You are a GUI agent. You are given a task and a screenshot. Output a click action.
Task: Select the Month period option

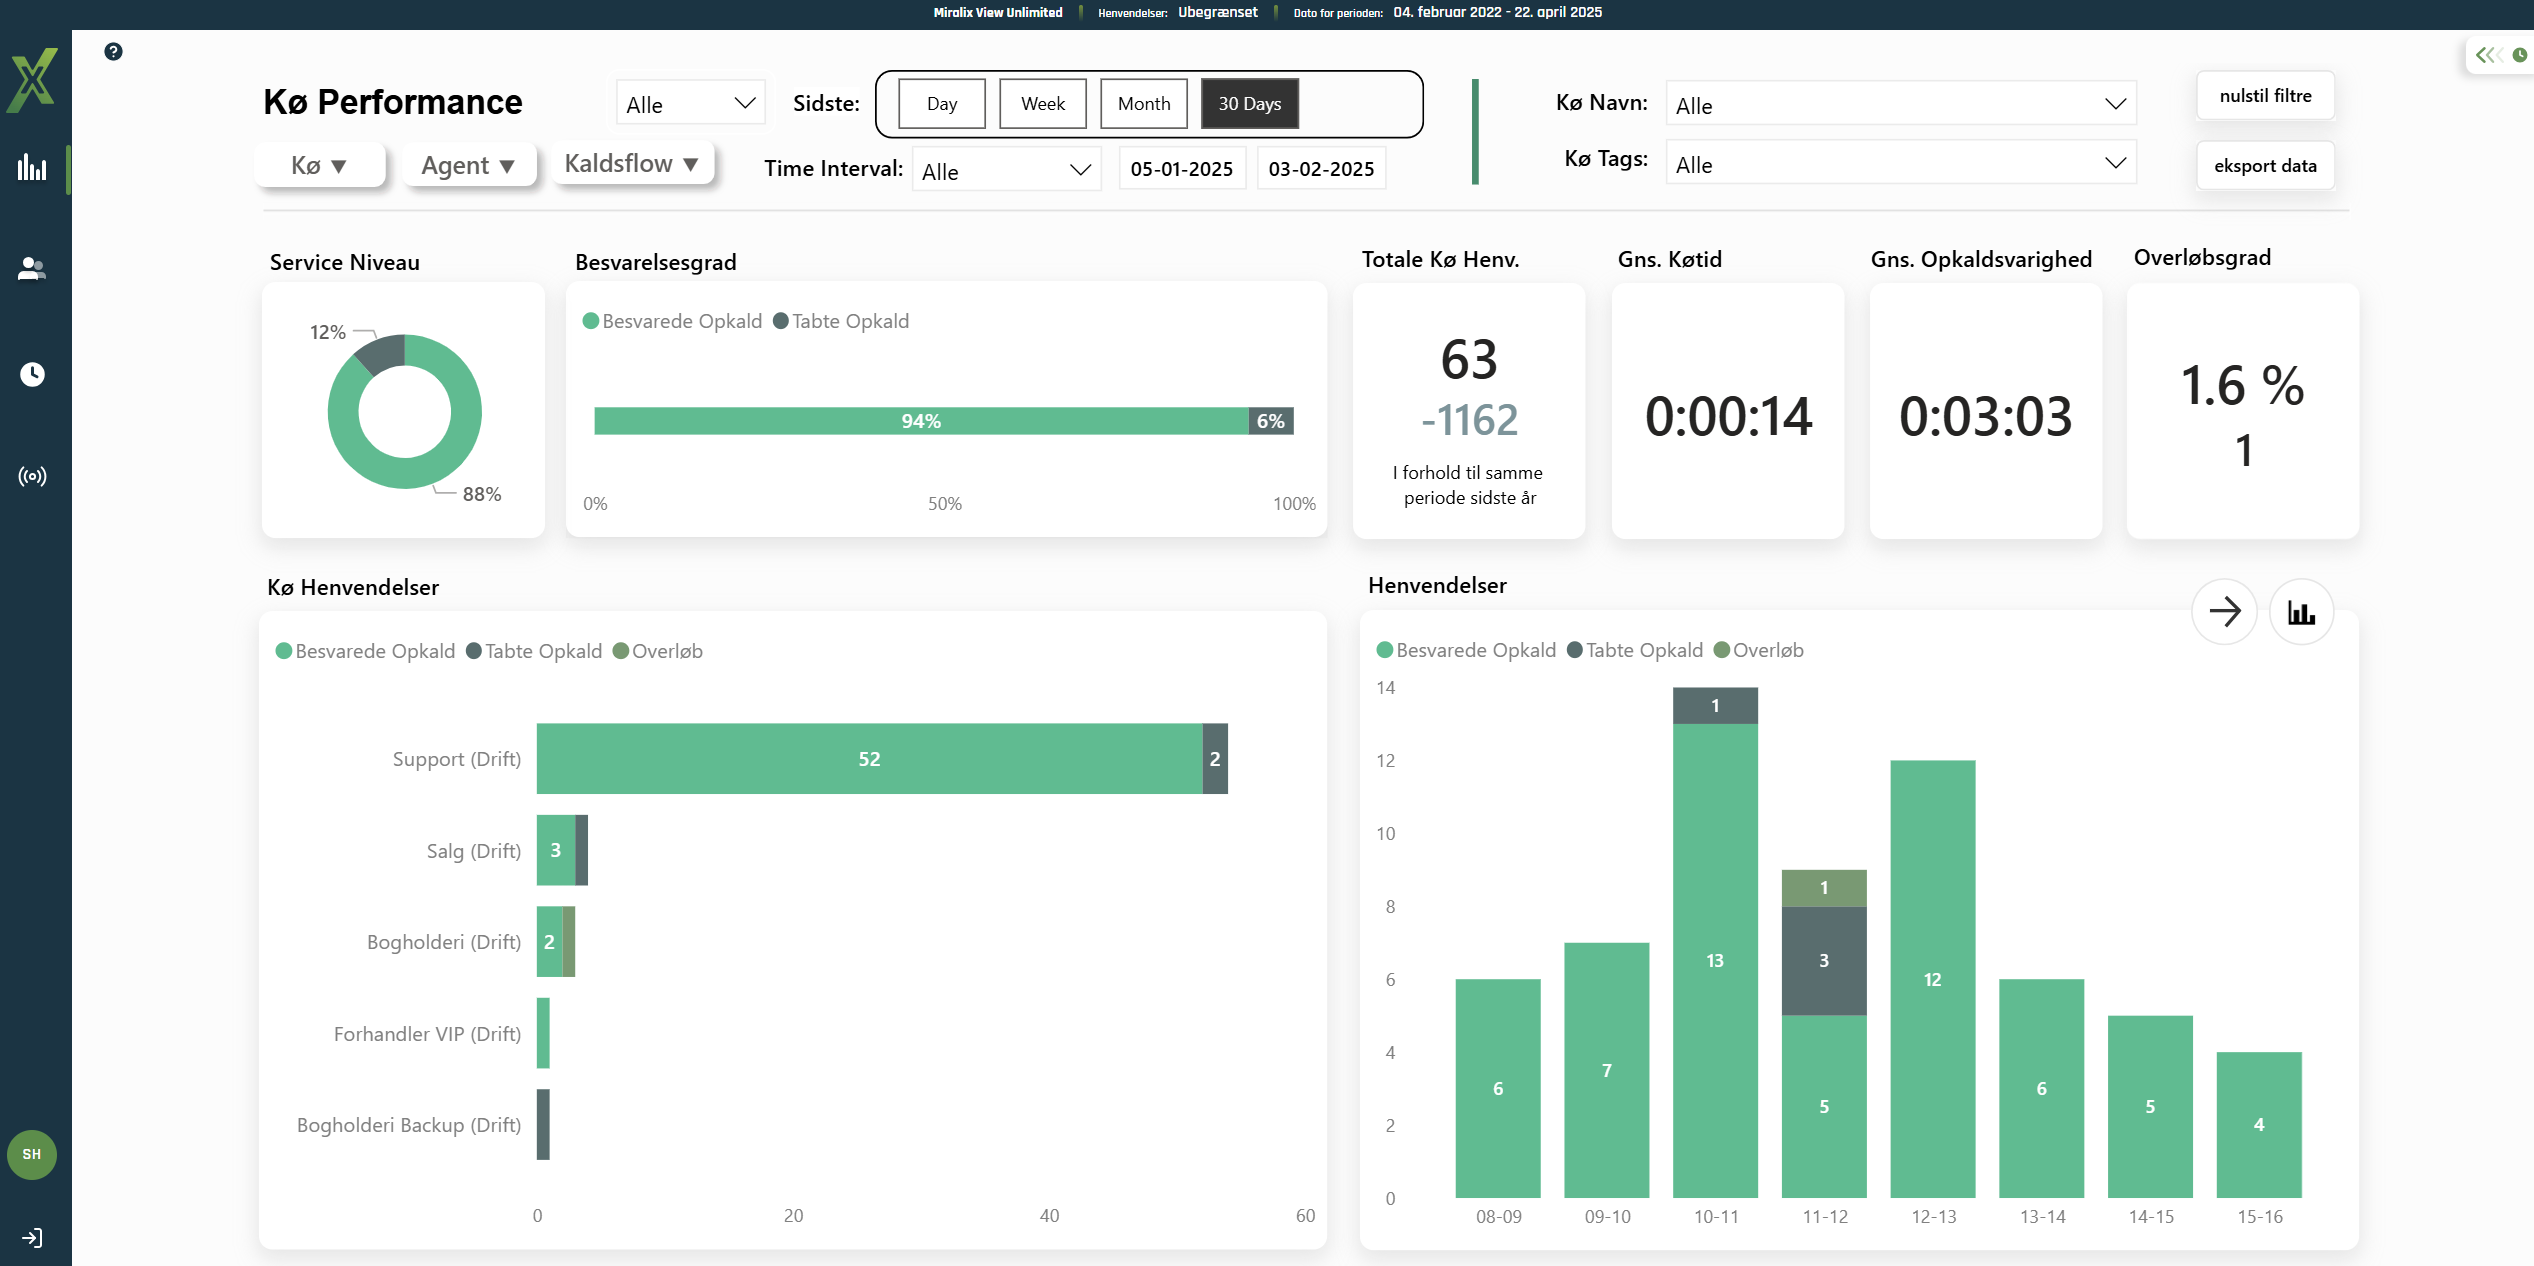click(1143, 104)
